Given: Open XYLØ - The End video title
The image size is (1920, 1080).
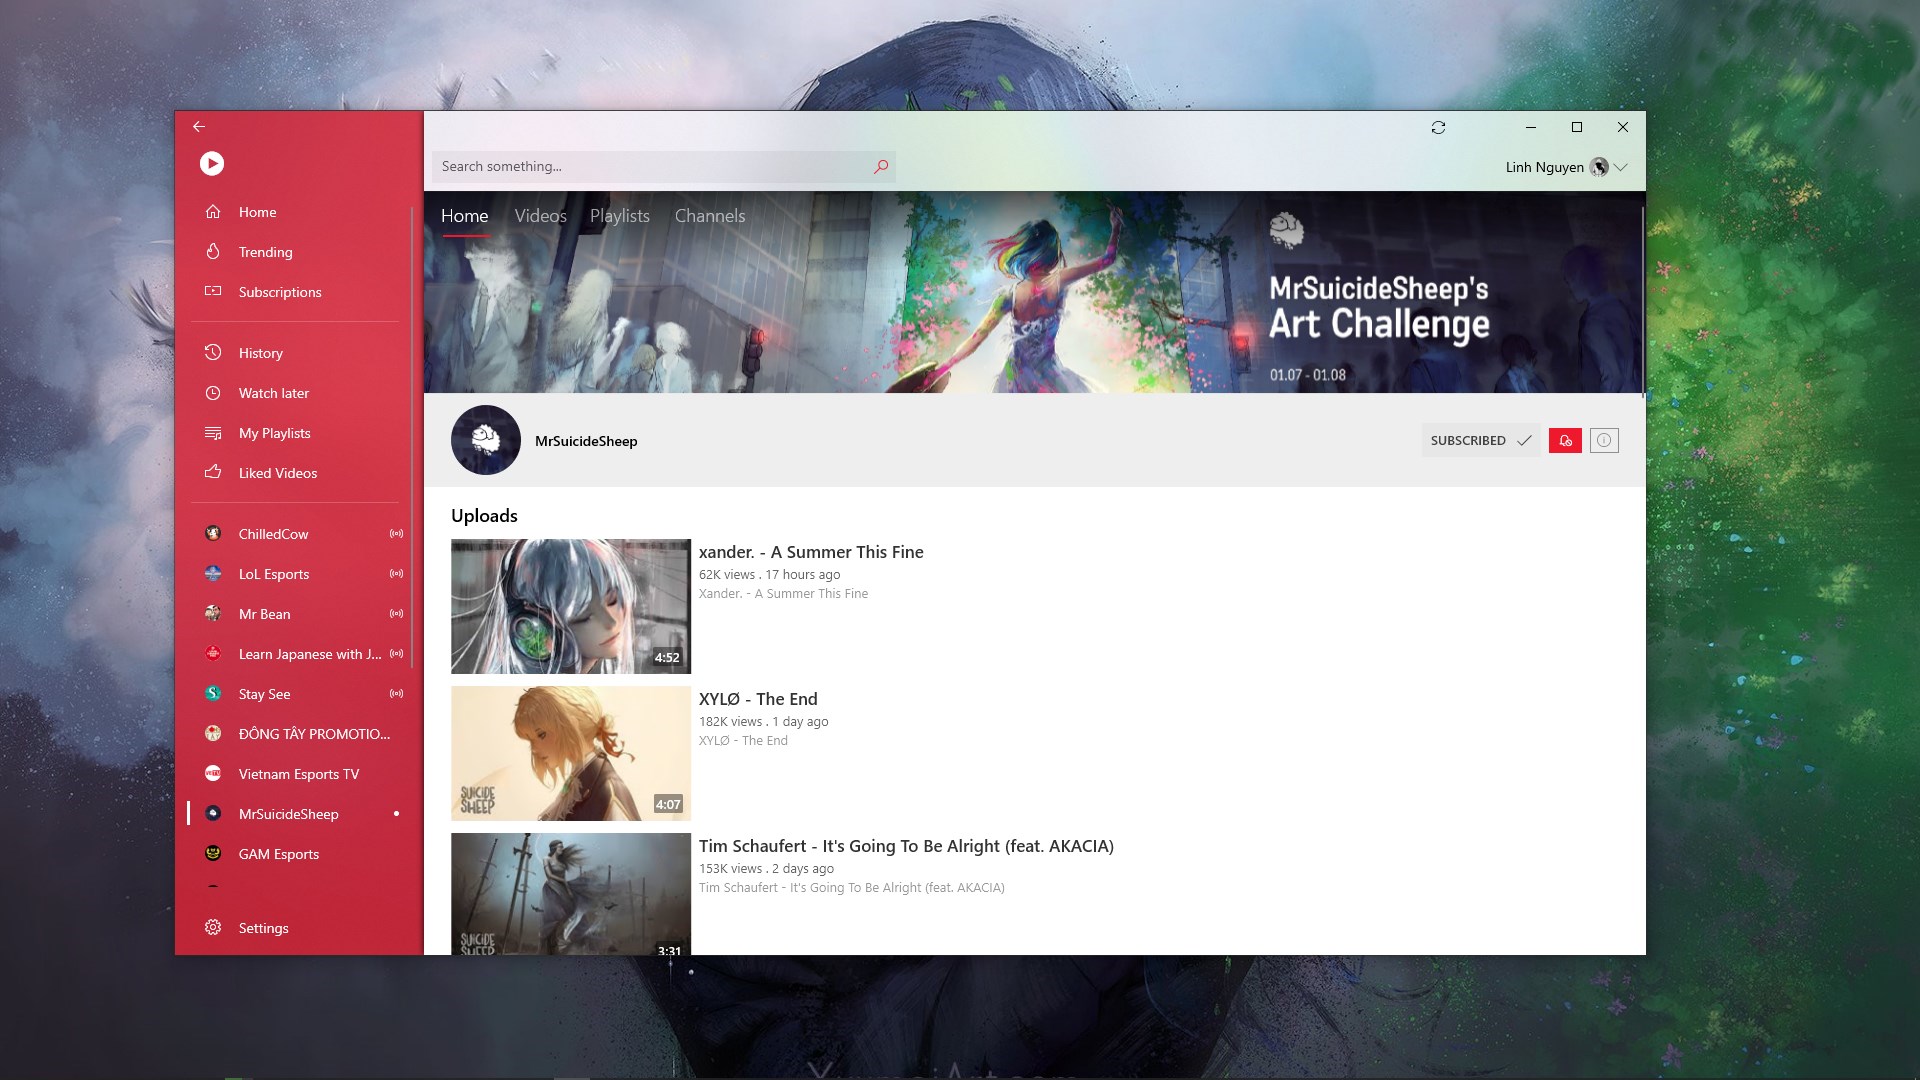Looking at the screenshot, I should point(757,699).
